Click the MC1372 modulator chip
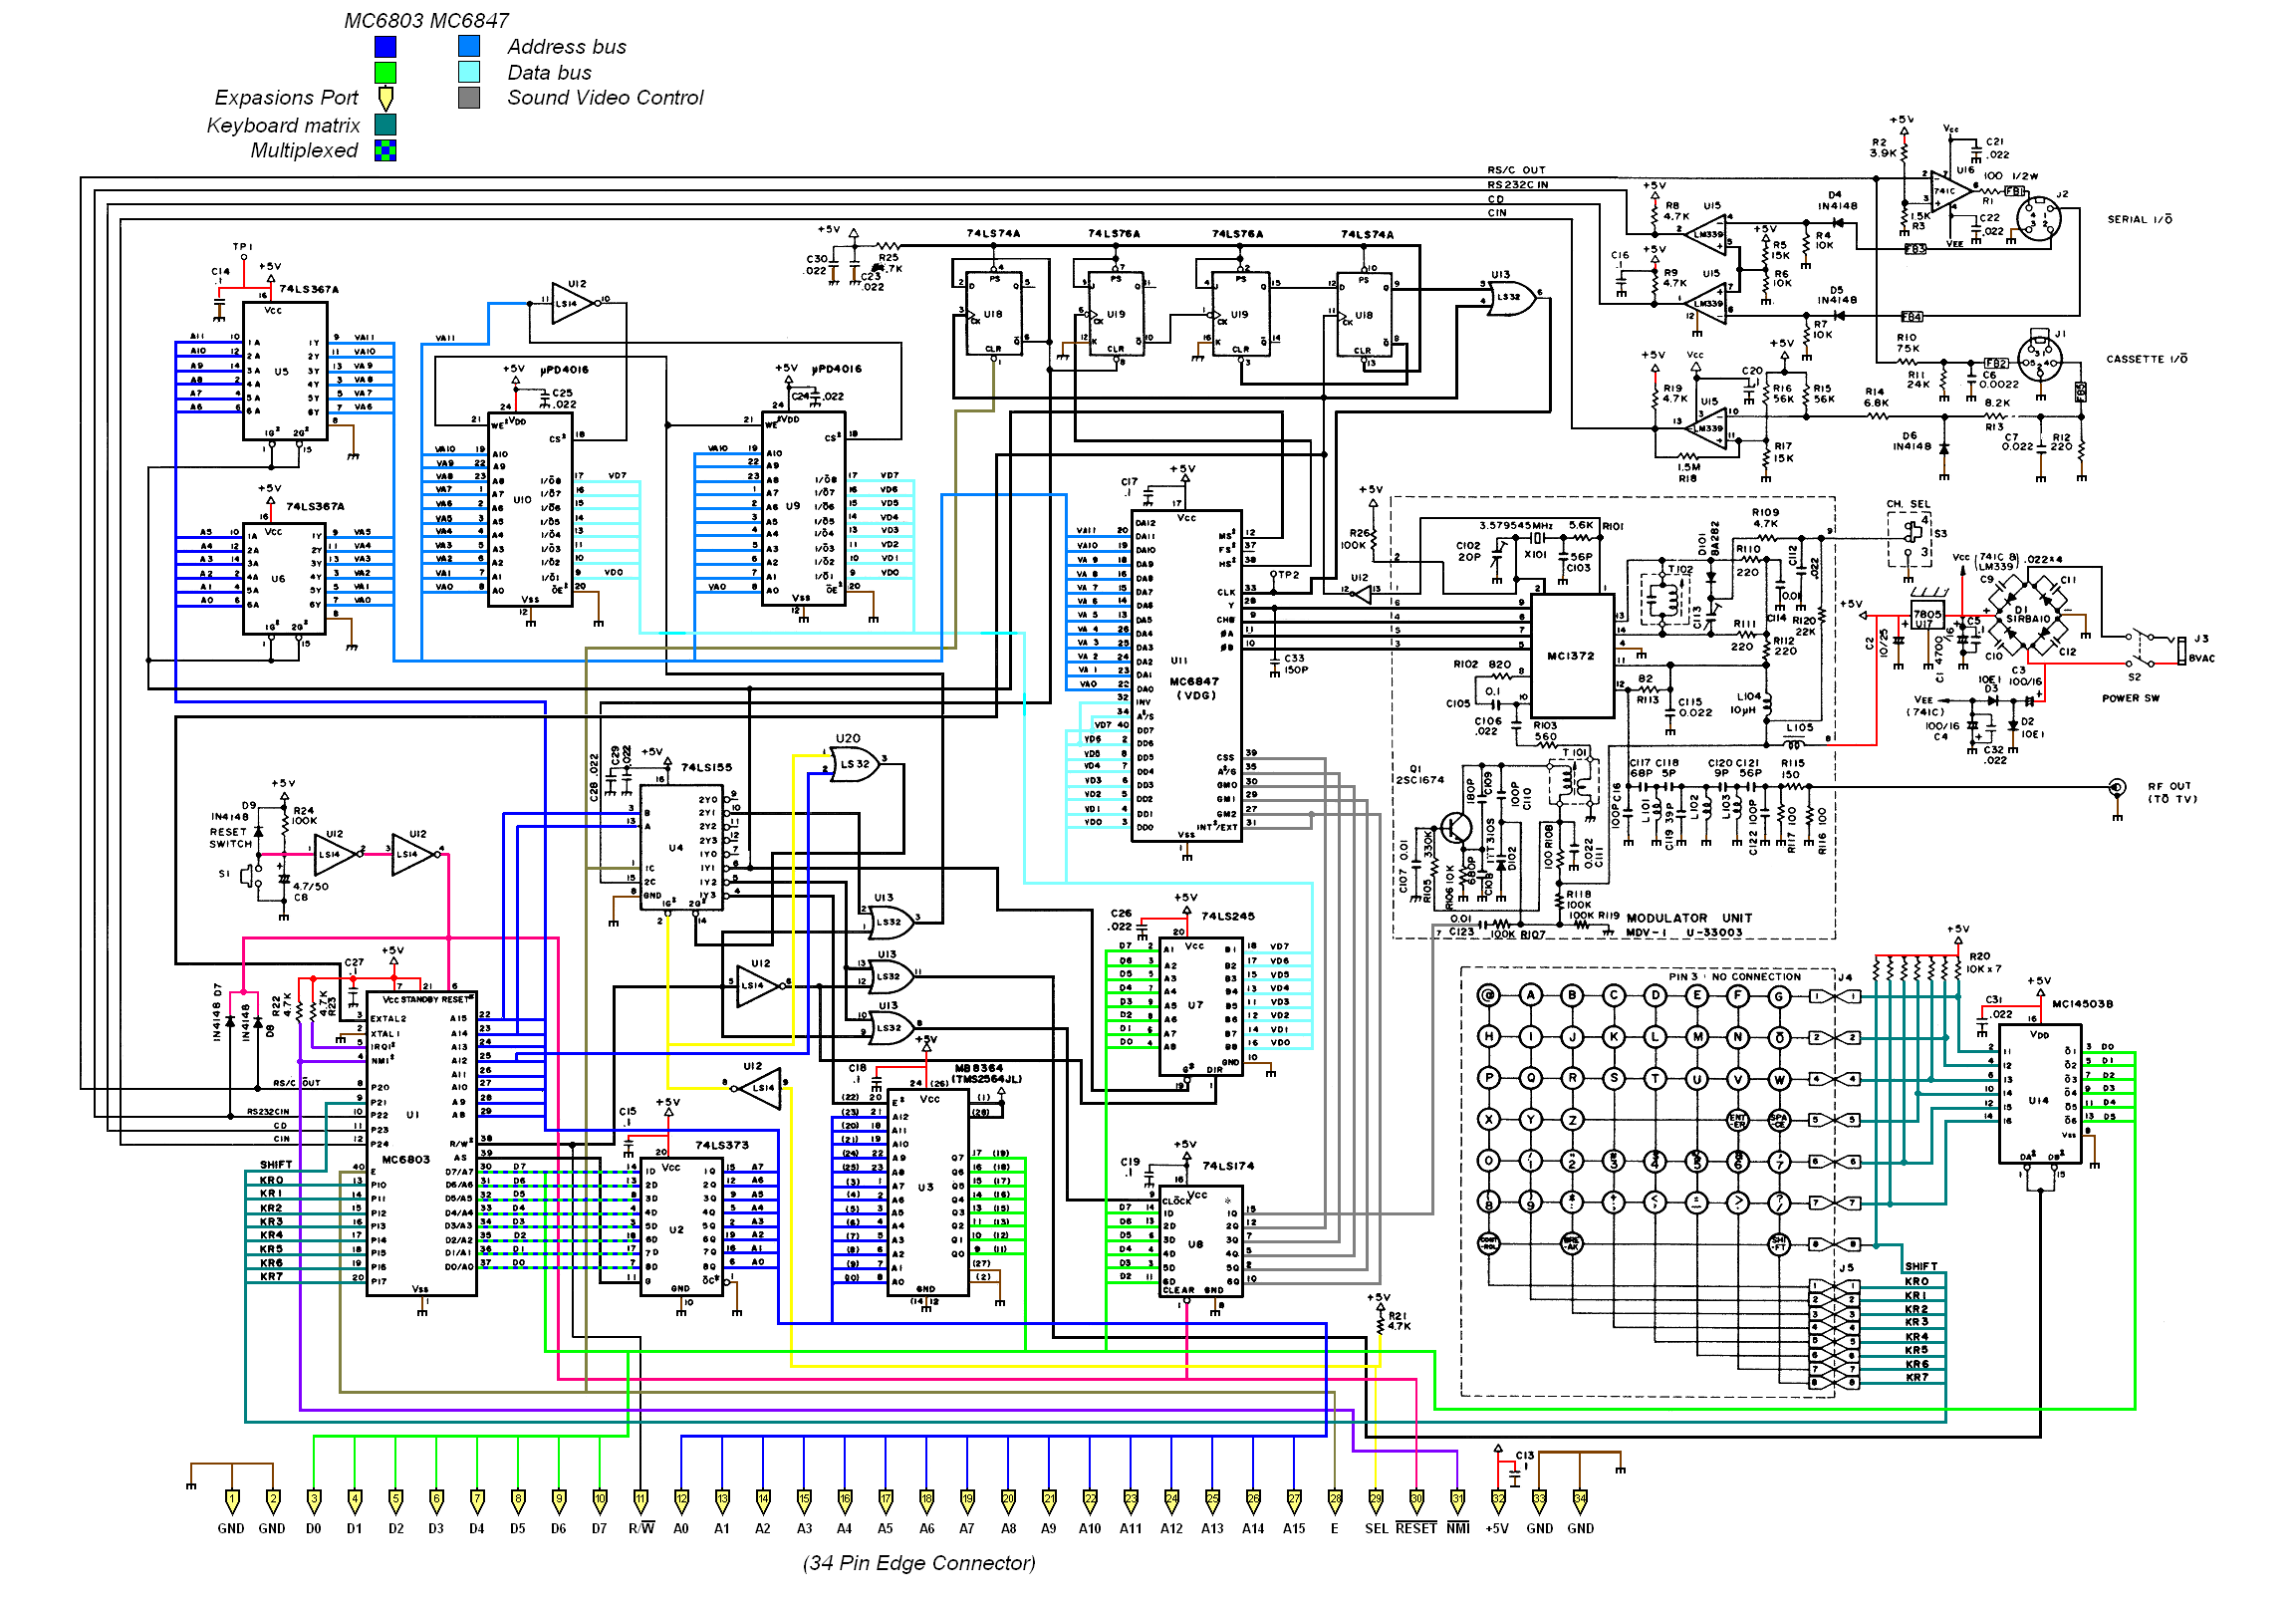The image size is (2296, 1605). click(x=1572, y=656)
